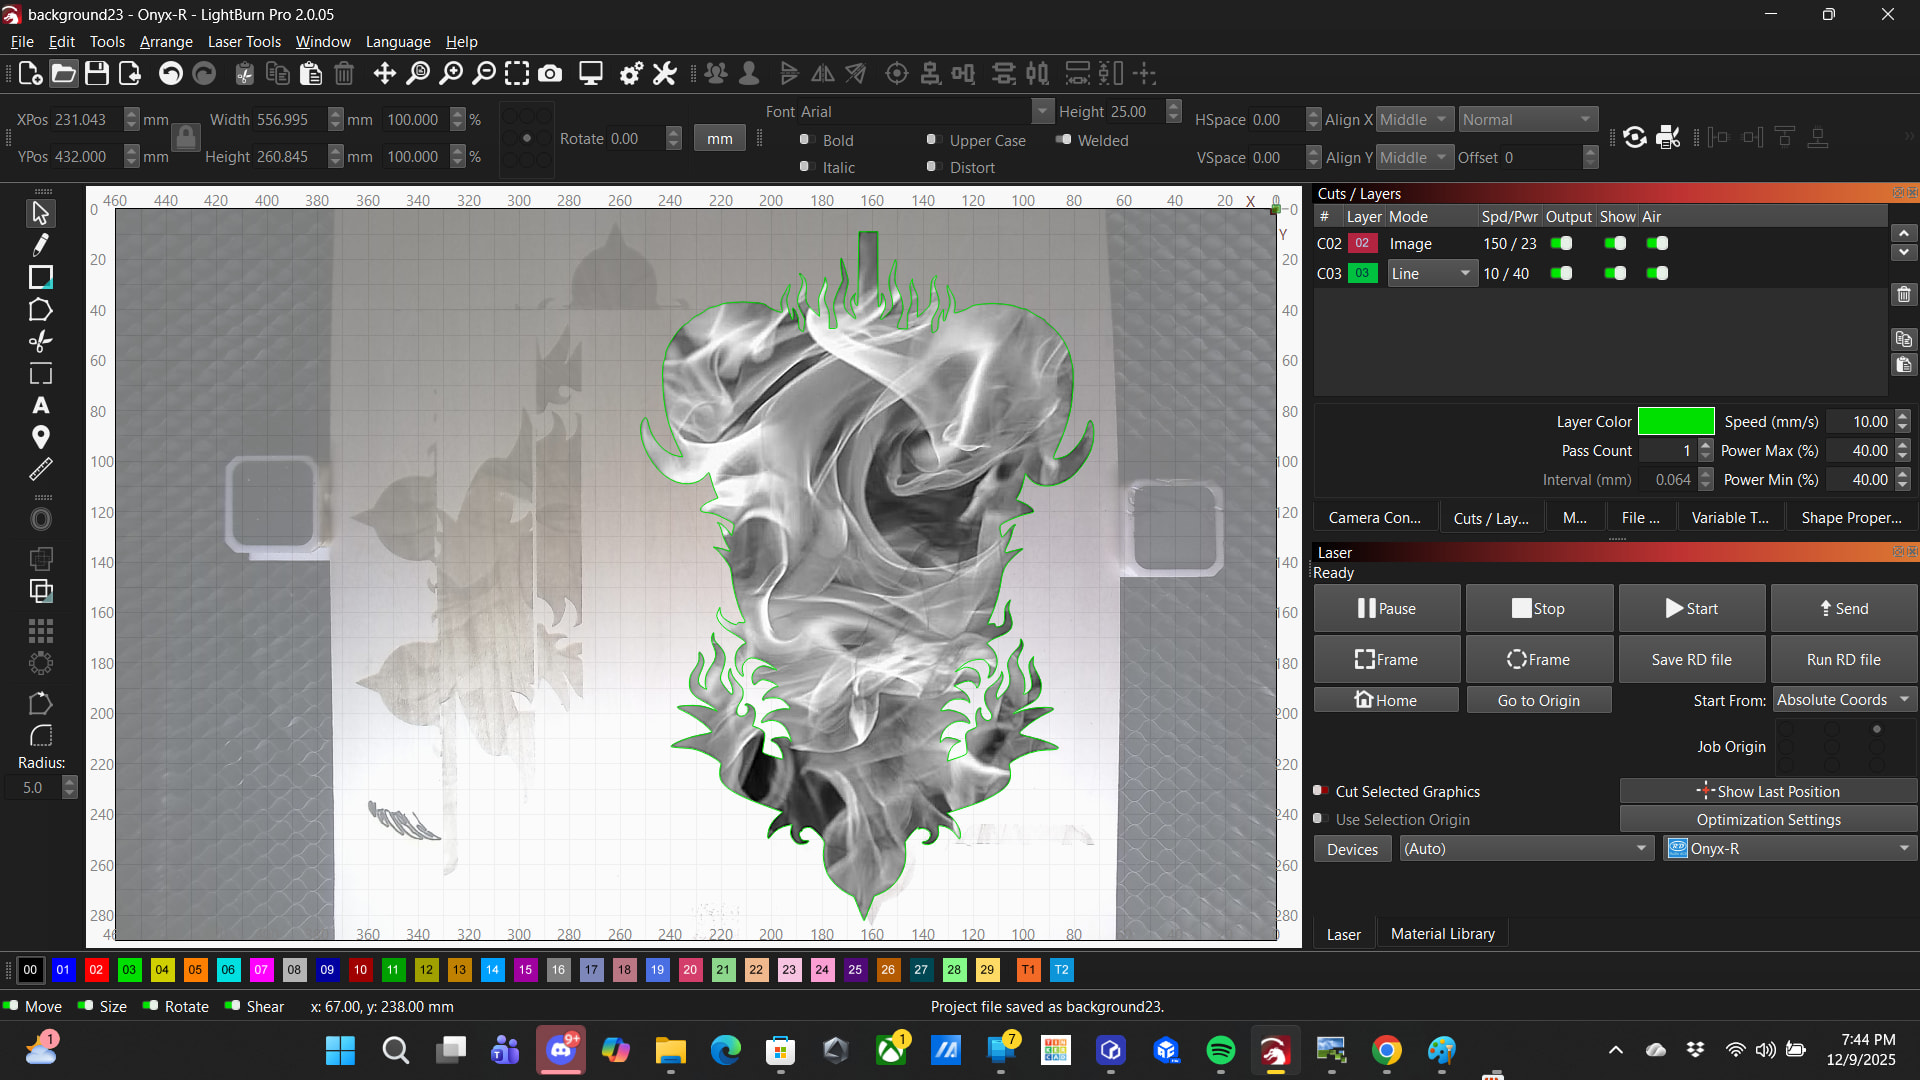Select the Position Laser marker tool

point(40,437)
